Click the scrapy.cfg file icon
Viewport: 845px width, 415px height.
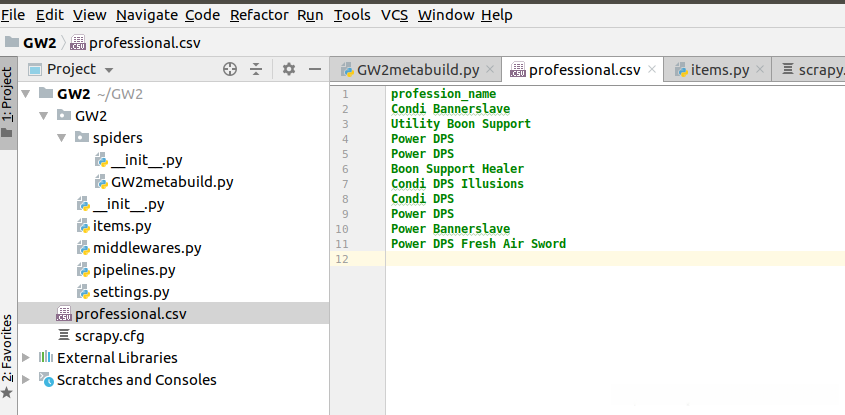pyautogui.click(x=64, y=336)
